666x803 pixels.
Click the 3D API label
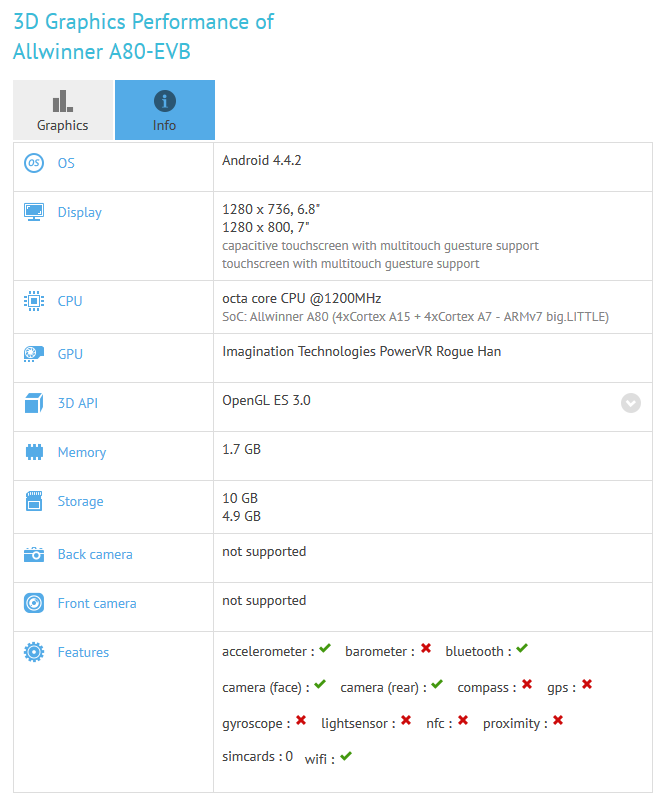pyautogui.click(x=78, y=404)
